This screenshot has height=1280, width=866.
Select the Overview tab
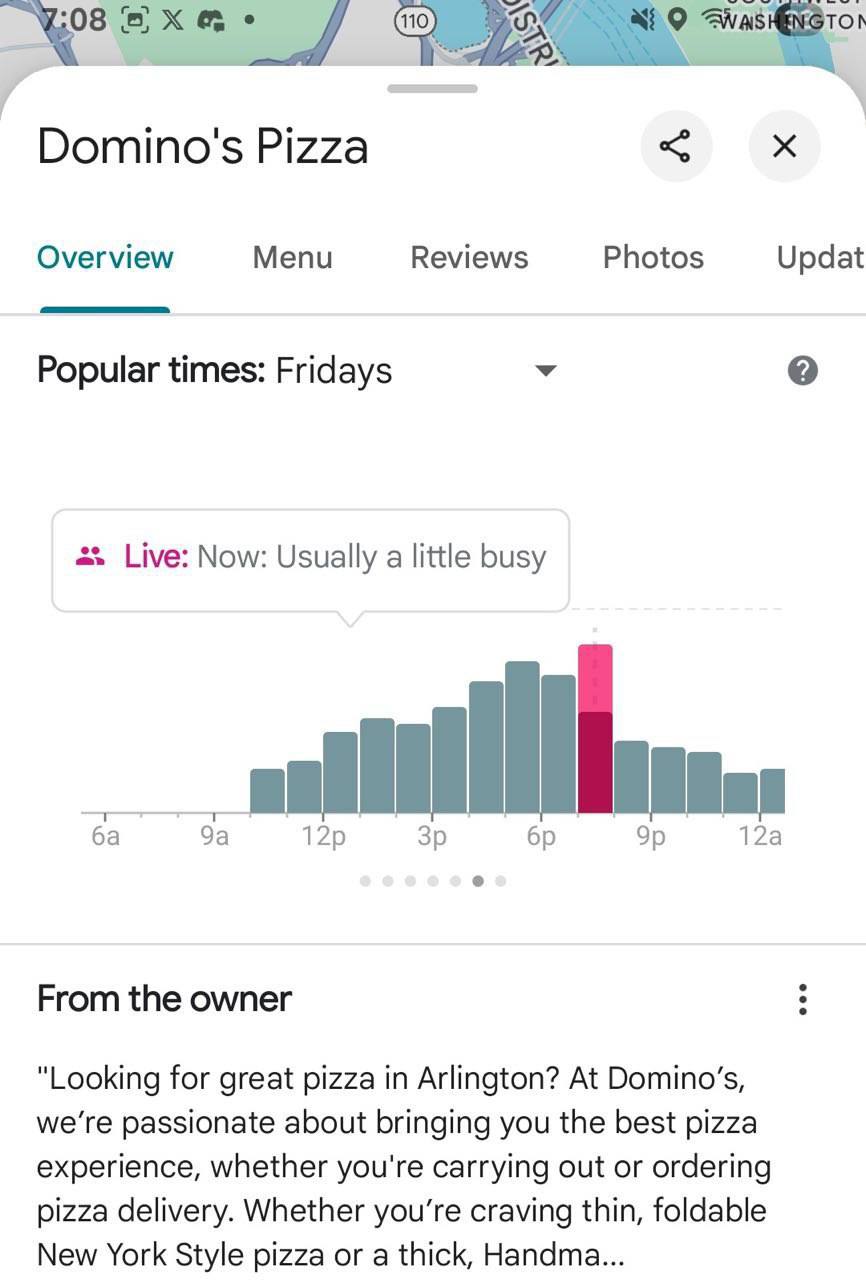tap(105, 257)
